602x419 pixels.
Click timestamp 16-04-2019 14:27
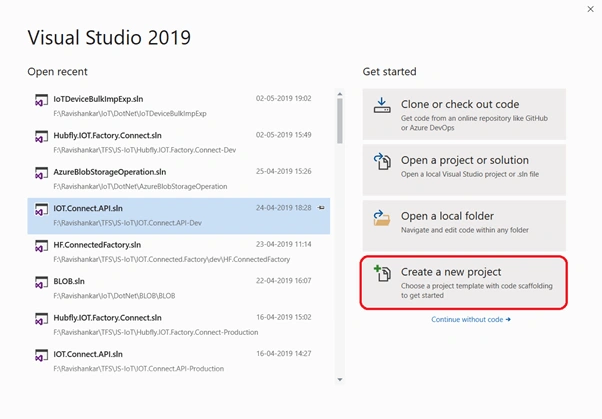pos(284,354)
